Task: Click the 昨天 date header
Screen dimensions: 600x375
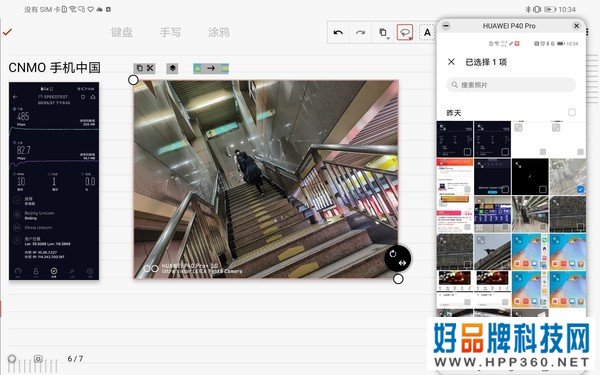Action: pyautogui.click(x=454, y=113)
